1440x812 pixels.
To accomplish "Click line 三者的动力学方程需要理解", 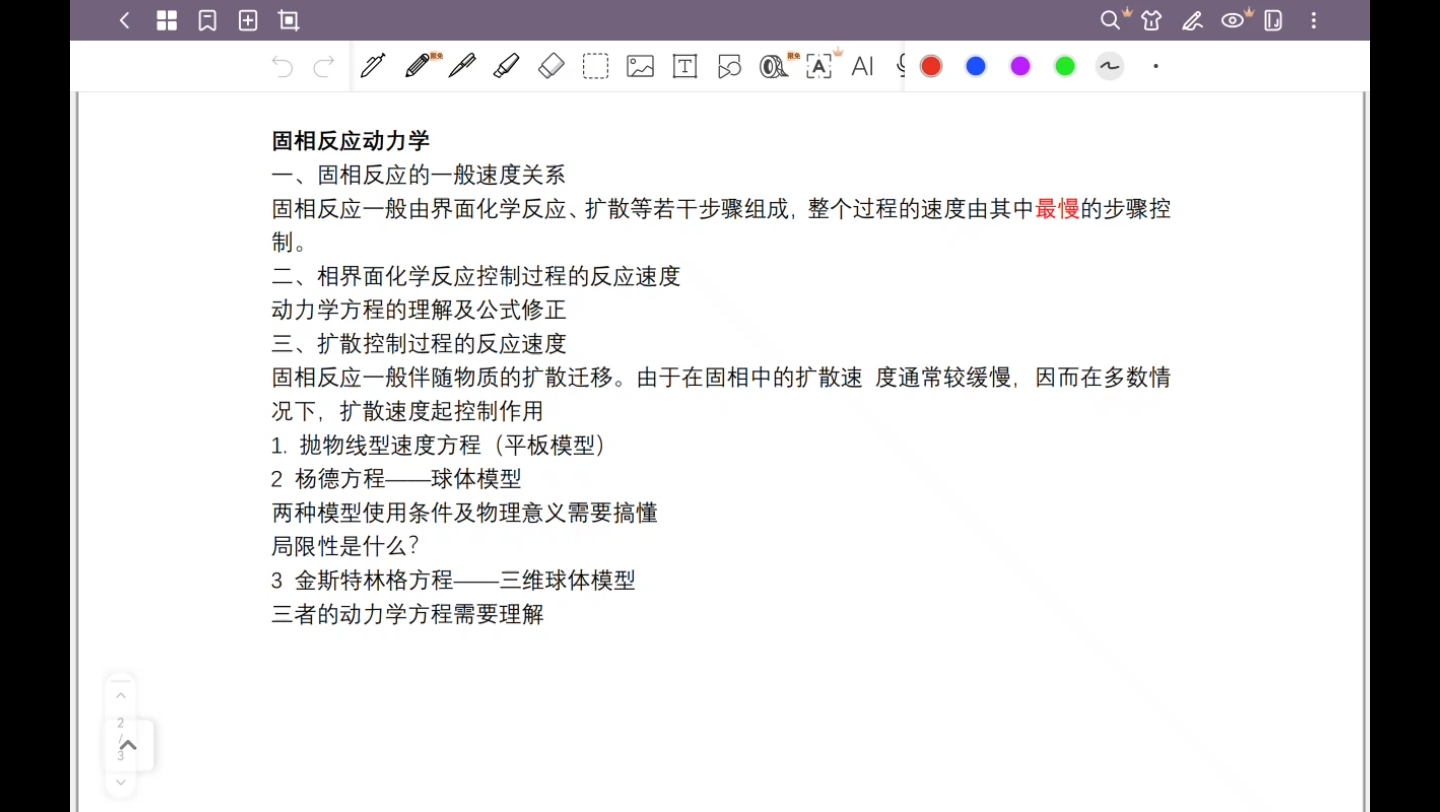I will pos(407,614).
